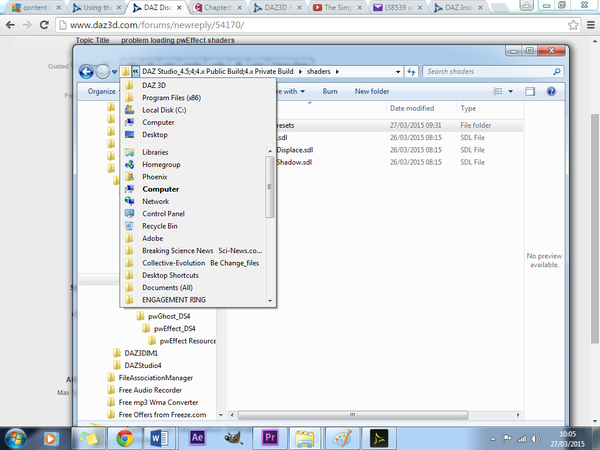Select FileAssociationManager tree folder

[155, 378]
